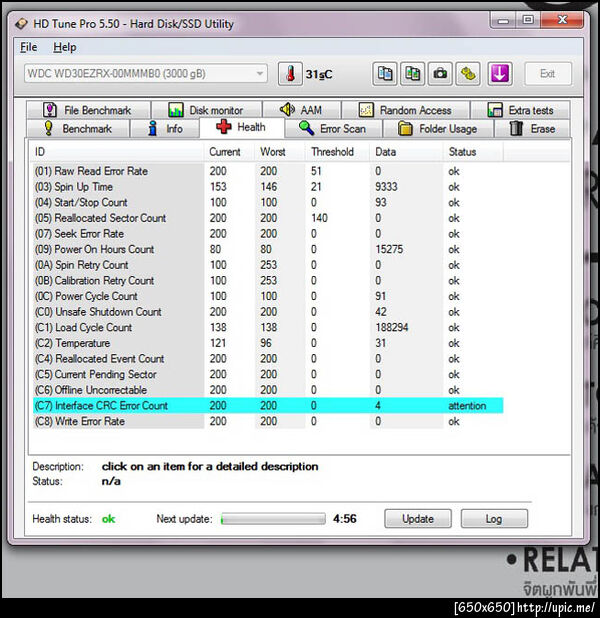This screenshot has height=618, width=600.
Task: Select the Health tab
Action: [242, 127]
